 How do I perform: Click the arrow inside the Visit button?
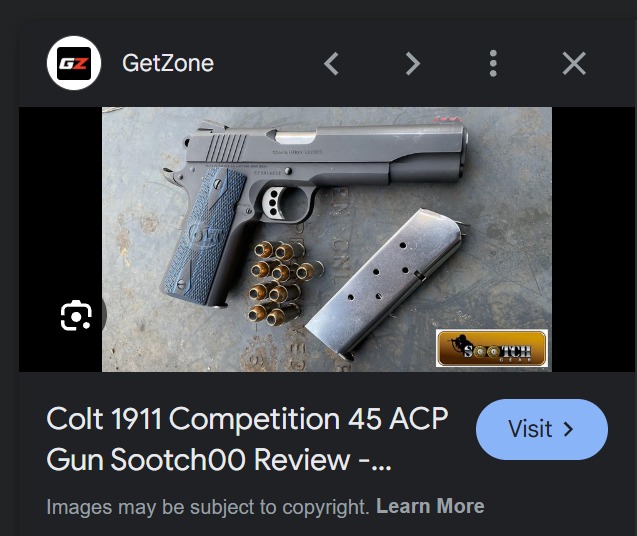[568, 429]
